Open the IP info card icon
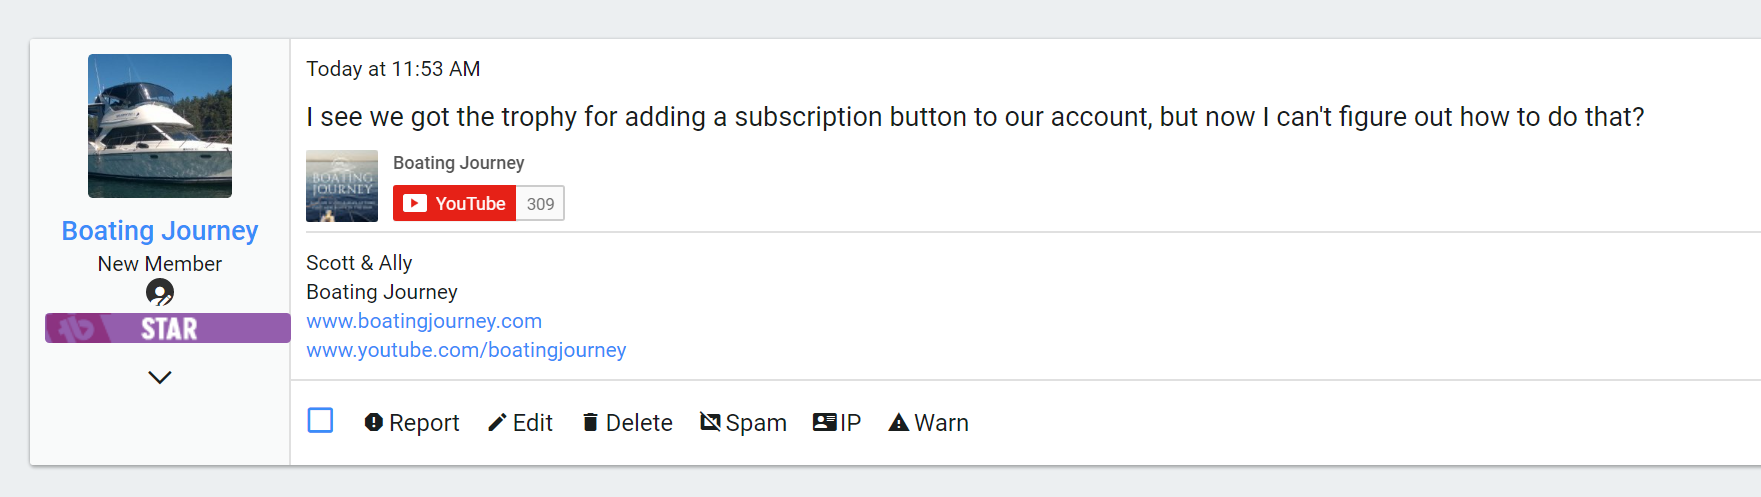Viewport: 1761px width, 497px height. pos(825,423)
